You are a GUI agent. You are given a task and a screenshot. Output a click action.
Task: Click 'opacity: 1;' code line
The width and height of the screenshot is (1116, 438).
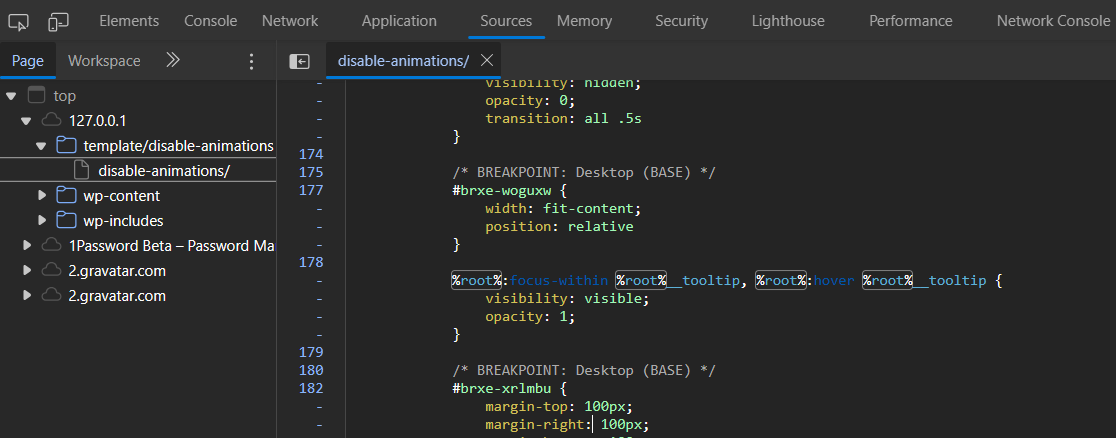tap(530, 316)
